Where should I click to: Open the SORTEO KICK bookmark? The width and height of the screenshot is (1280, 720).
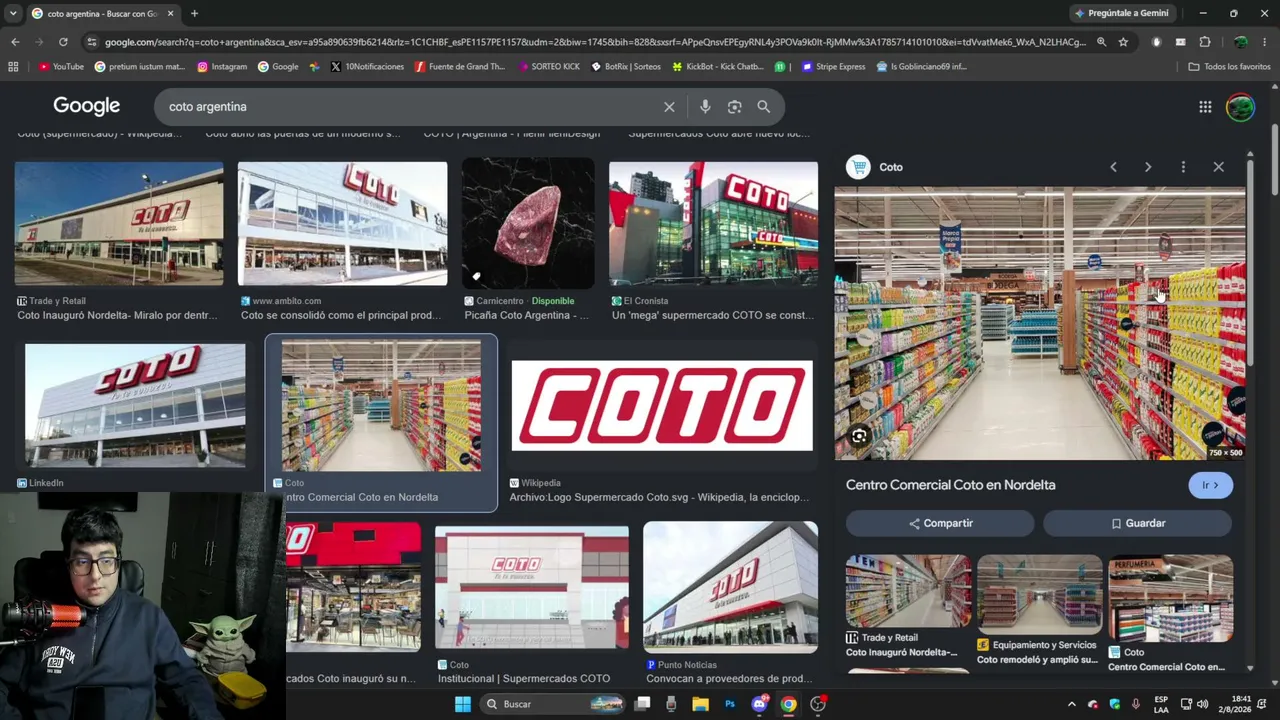547,67
